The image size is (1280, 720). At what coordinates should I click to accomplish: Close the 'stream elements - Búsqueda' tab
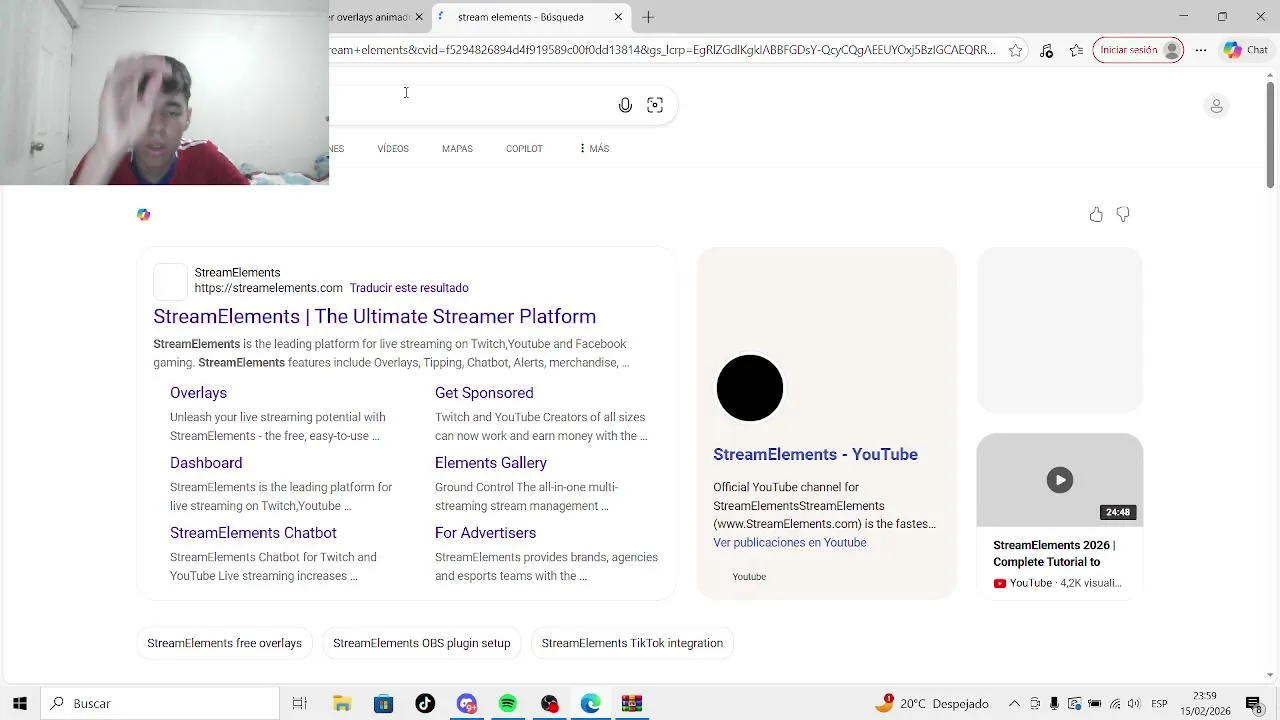pyautogui.click(x=618, y=17)
